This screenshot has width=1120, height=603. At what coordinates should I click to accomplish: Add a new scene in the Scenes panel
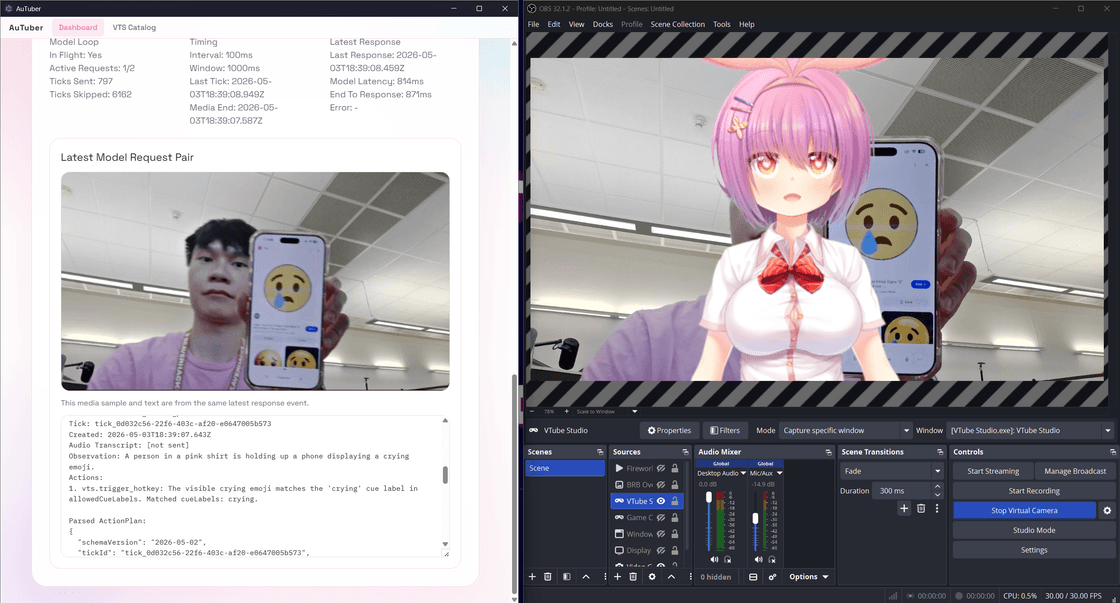click(531, 577)
